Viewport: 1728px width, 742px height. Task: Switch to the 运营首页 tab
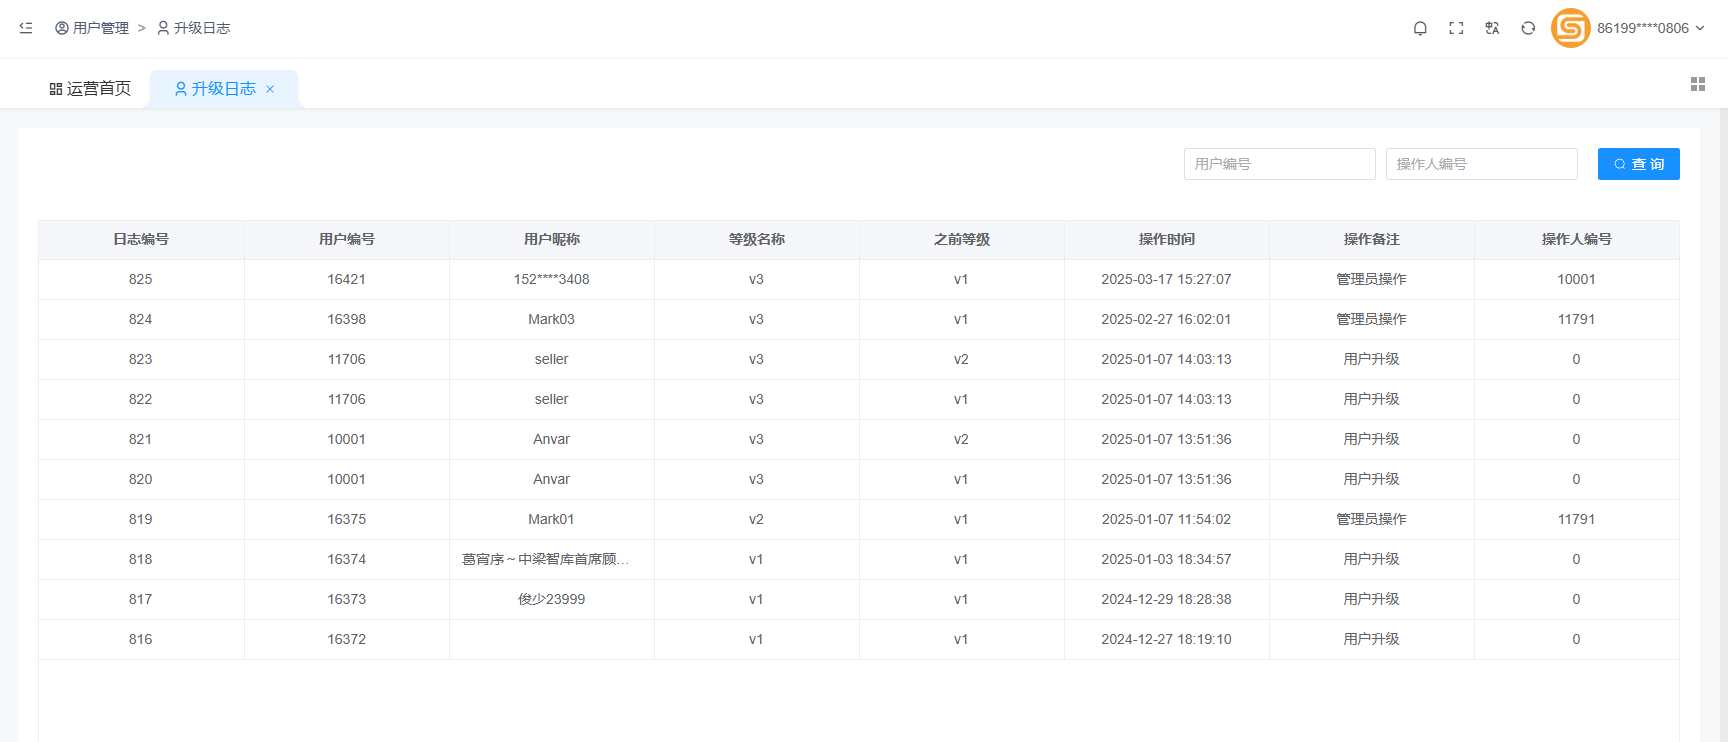[90, 89]
